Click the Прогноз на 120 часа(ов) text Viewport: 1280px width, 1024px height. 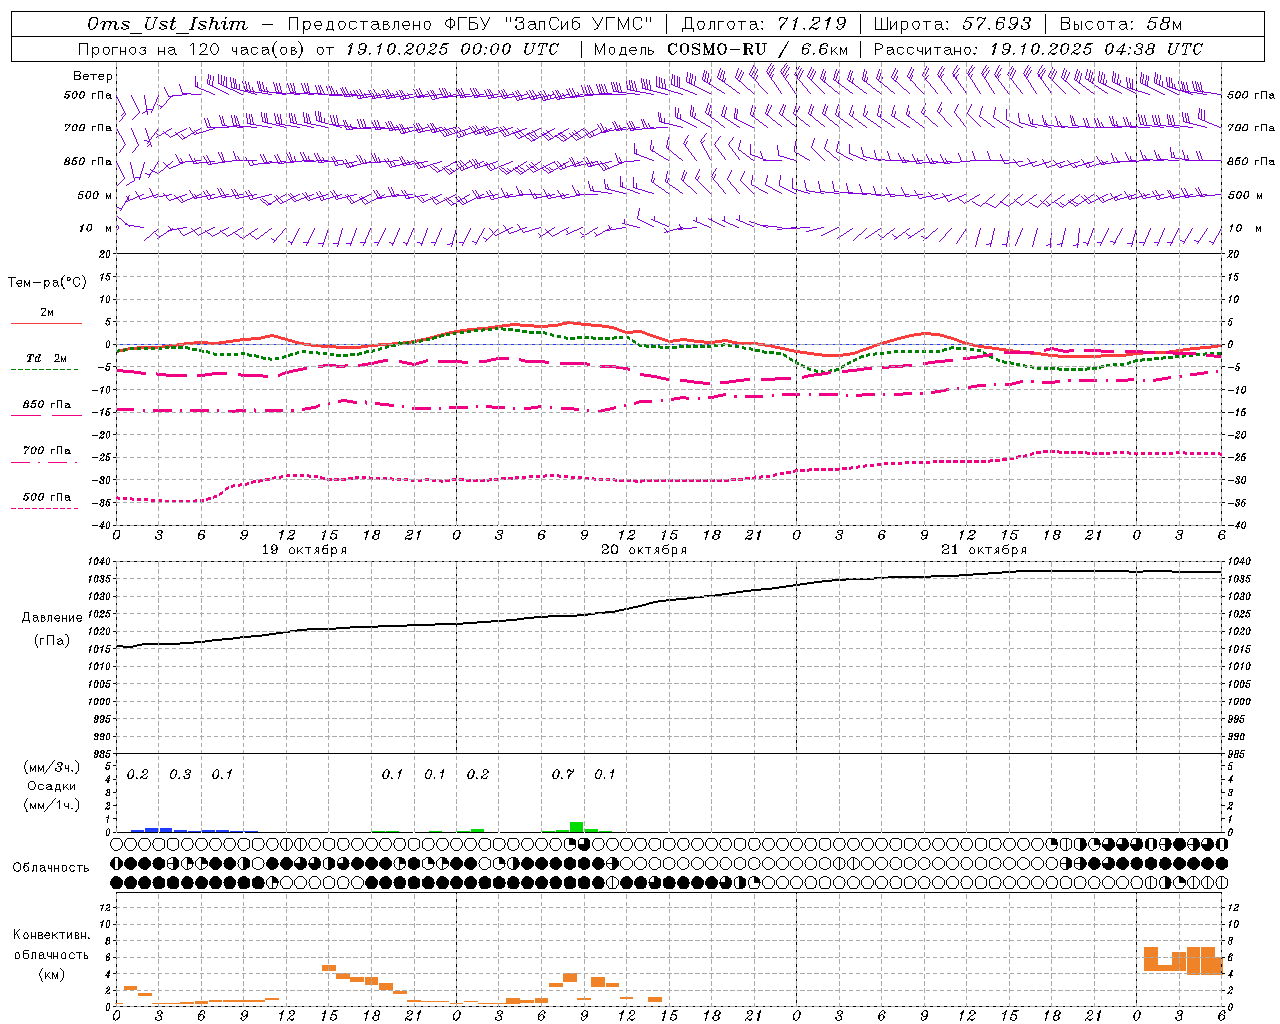(x=193, y=49)
